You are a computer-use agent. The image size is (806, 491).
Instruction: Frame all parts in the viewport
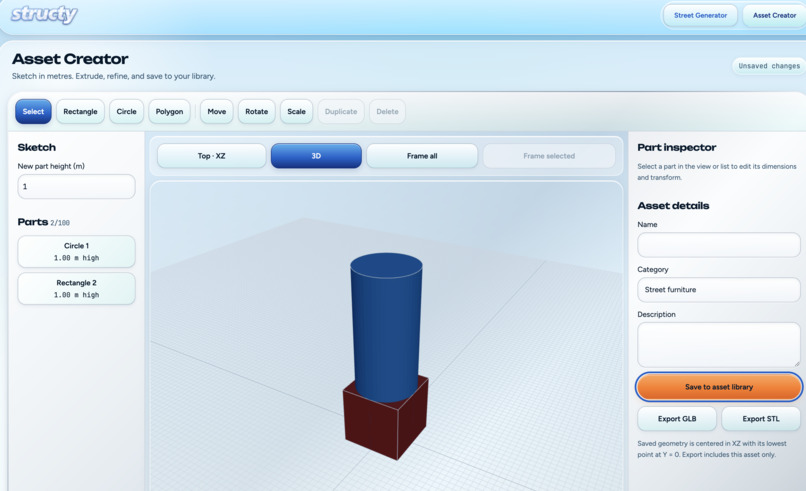(422, 156)
